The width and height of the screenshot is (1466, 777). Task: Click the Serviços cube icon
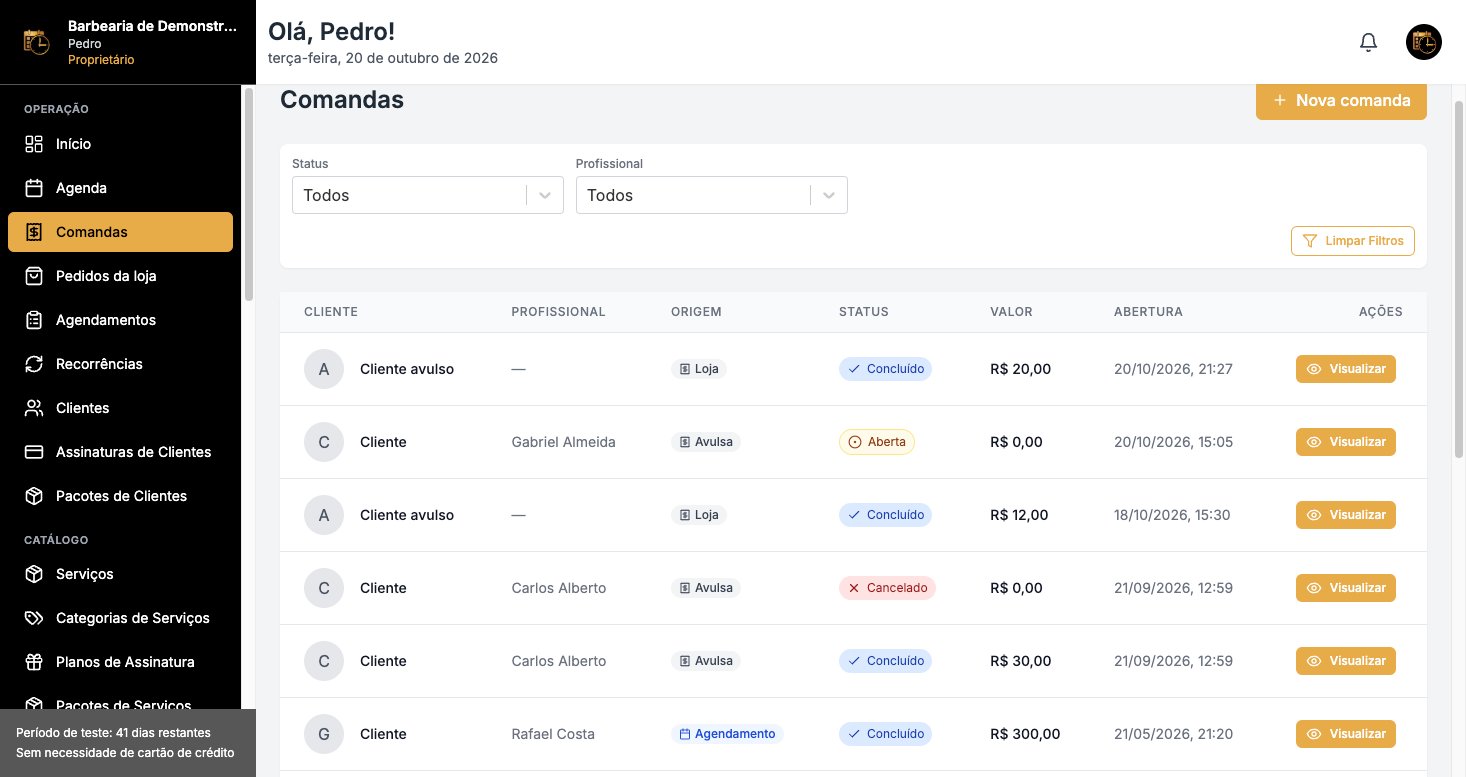coord(34,574)
